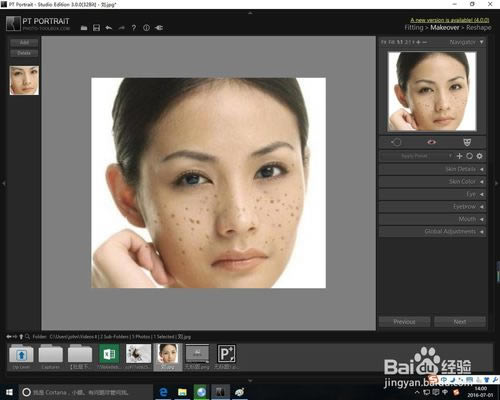Viewport: 500px width, 400px height.
Task: Switch to the Fitting step
Action: click(x=414, y=28)
